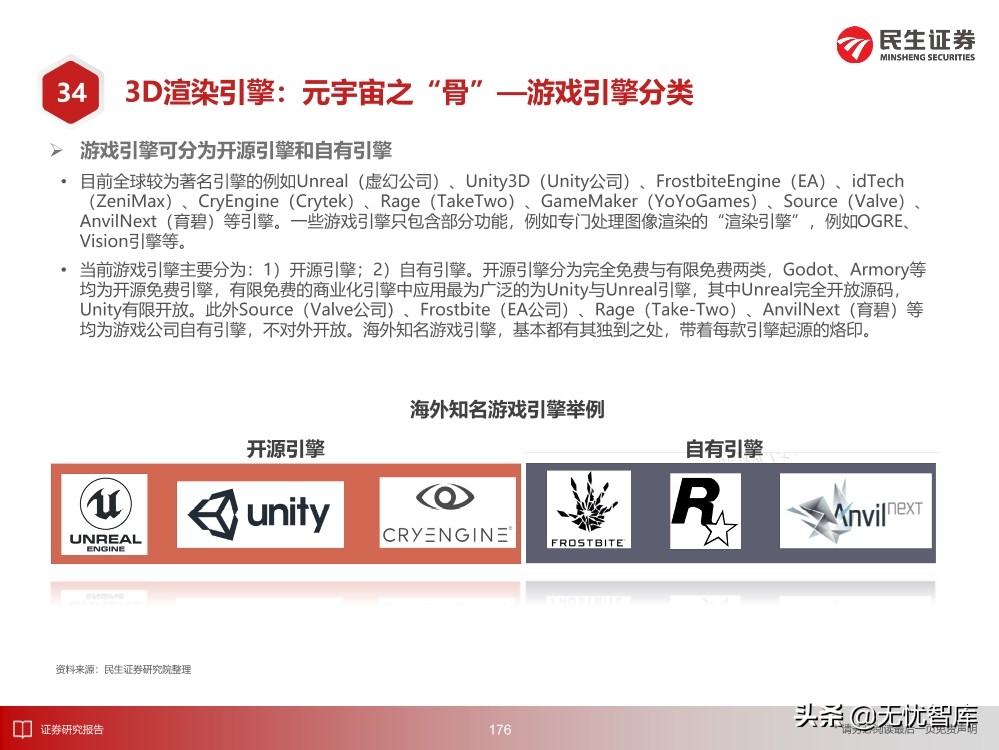Viewport: 999px width, 750px height.
Task: Click the line beginning Vision引擎等
Action: (134, 242)
